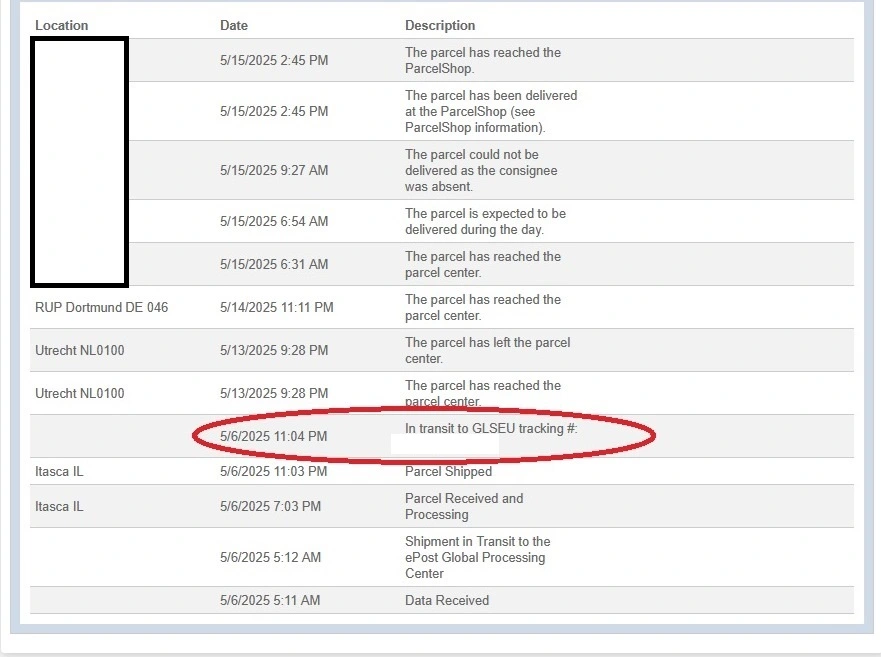This screenshot has height=657, width=881.
Task: Click 'ePost Global Processing Center' description
Action: pyautogui.click(x=477, y=557)
